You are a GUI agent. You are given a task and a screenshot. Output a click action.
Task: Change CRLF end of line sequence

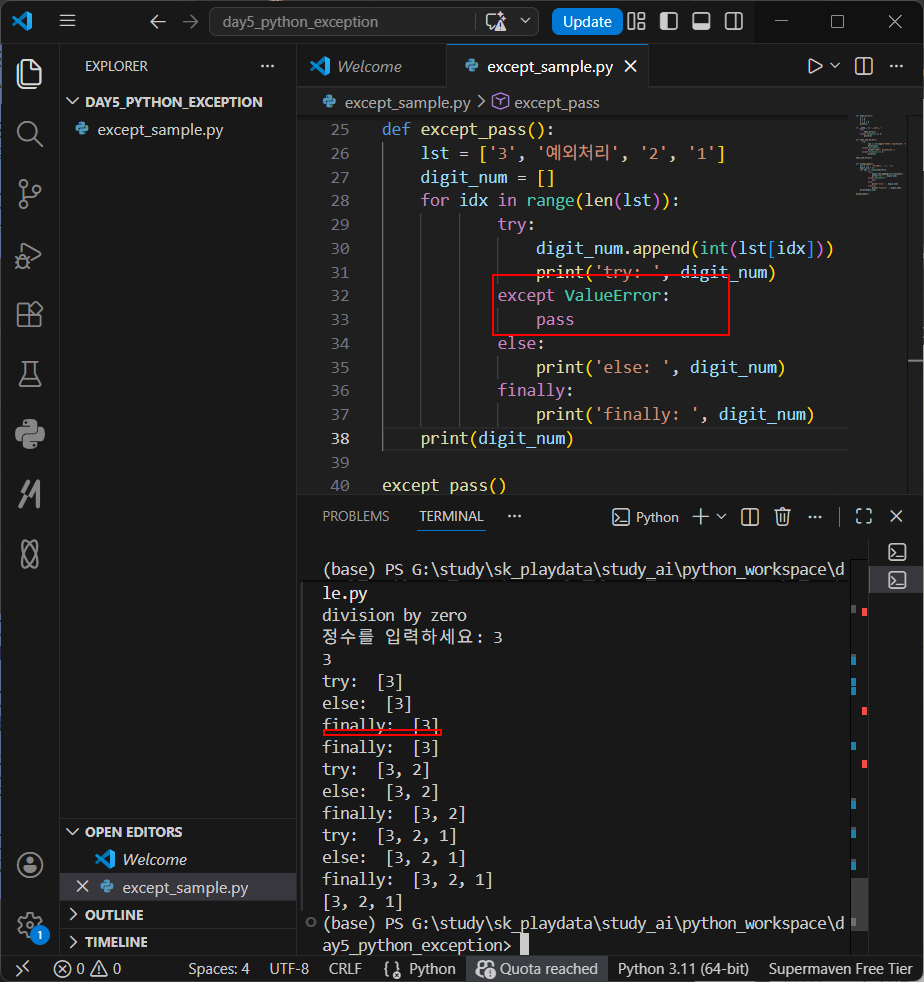[x=345, y=969]
